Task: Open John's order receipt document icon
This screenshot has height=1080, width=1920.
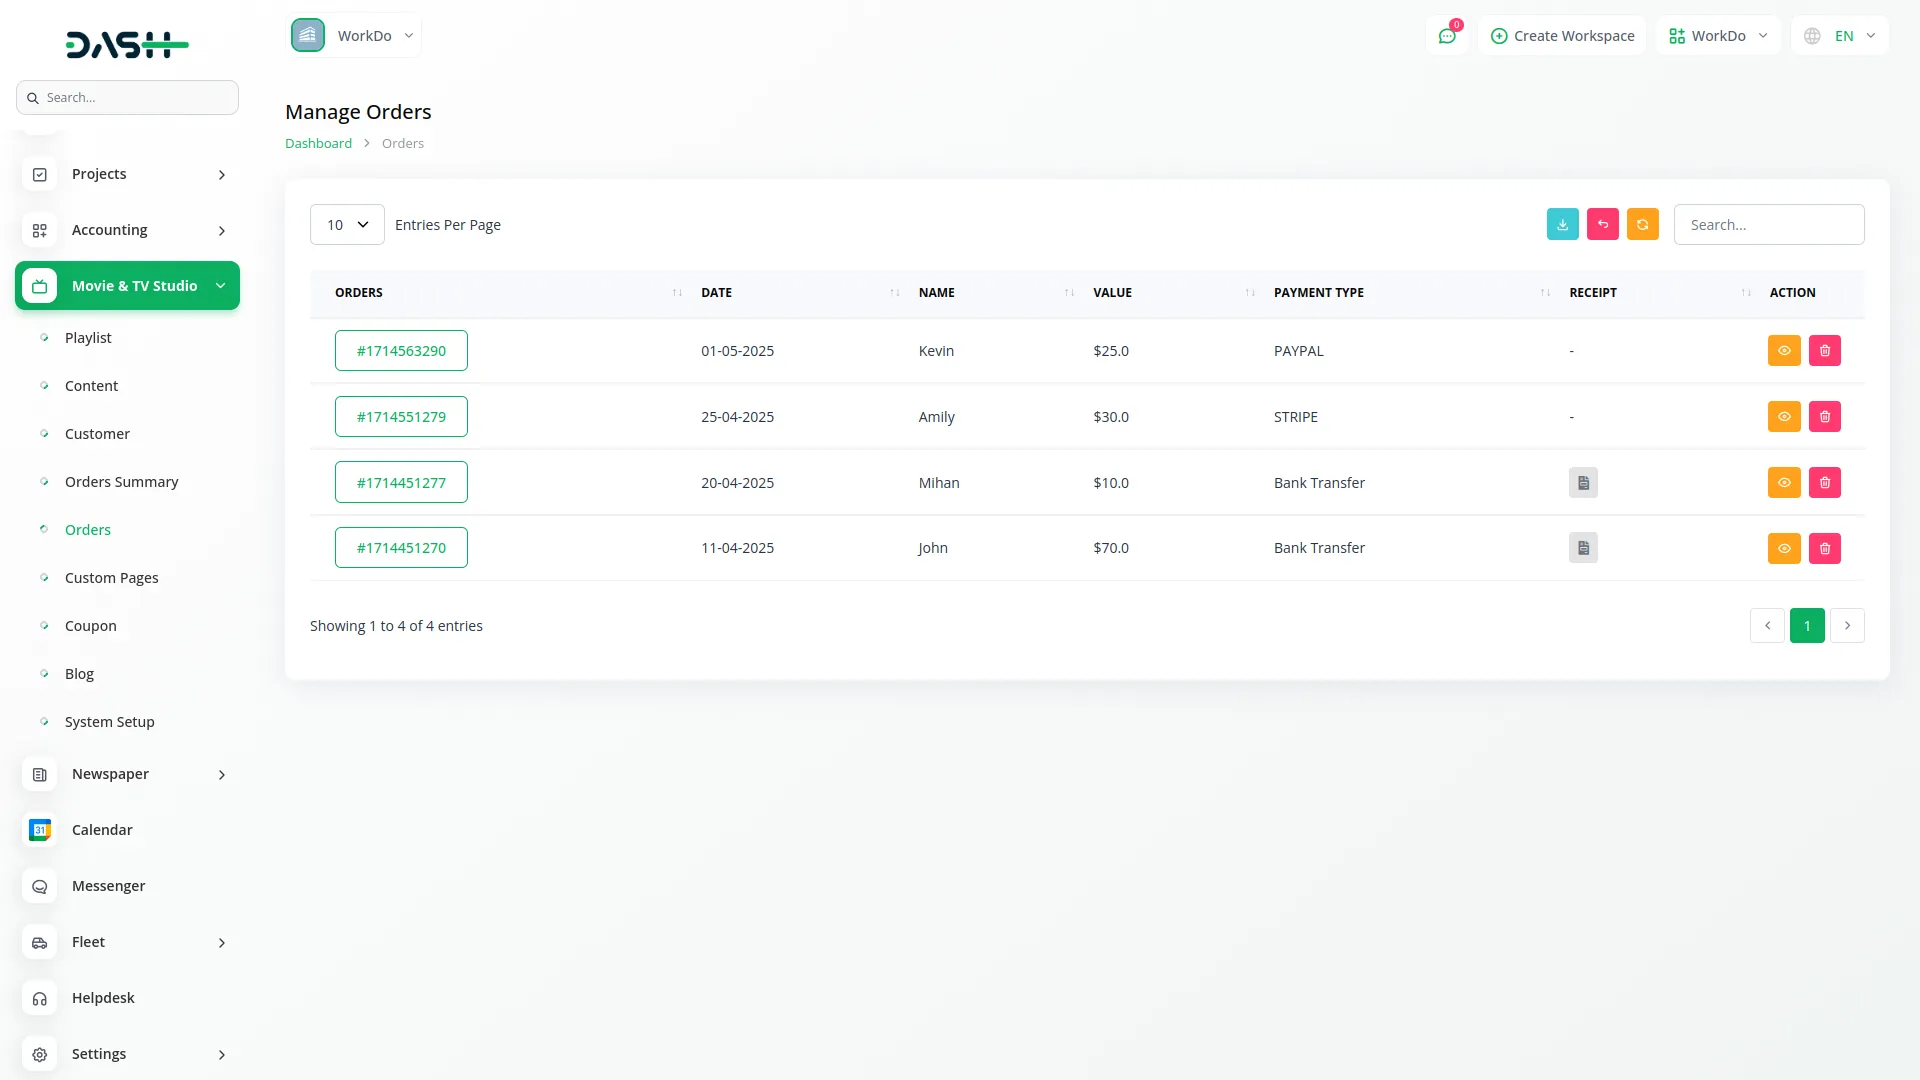Action: (1583, 548)
